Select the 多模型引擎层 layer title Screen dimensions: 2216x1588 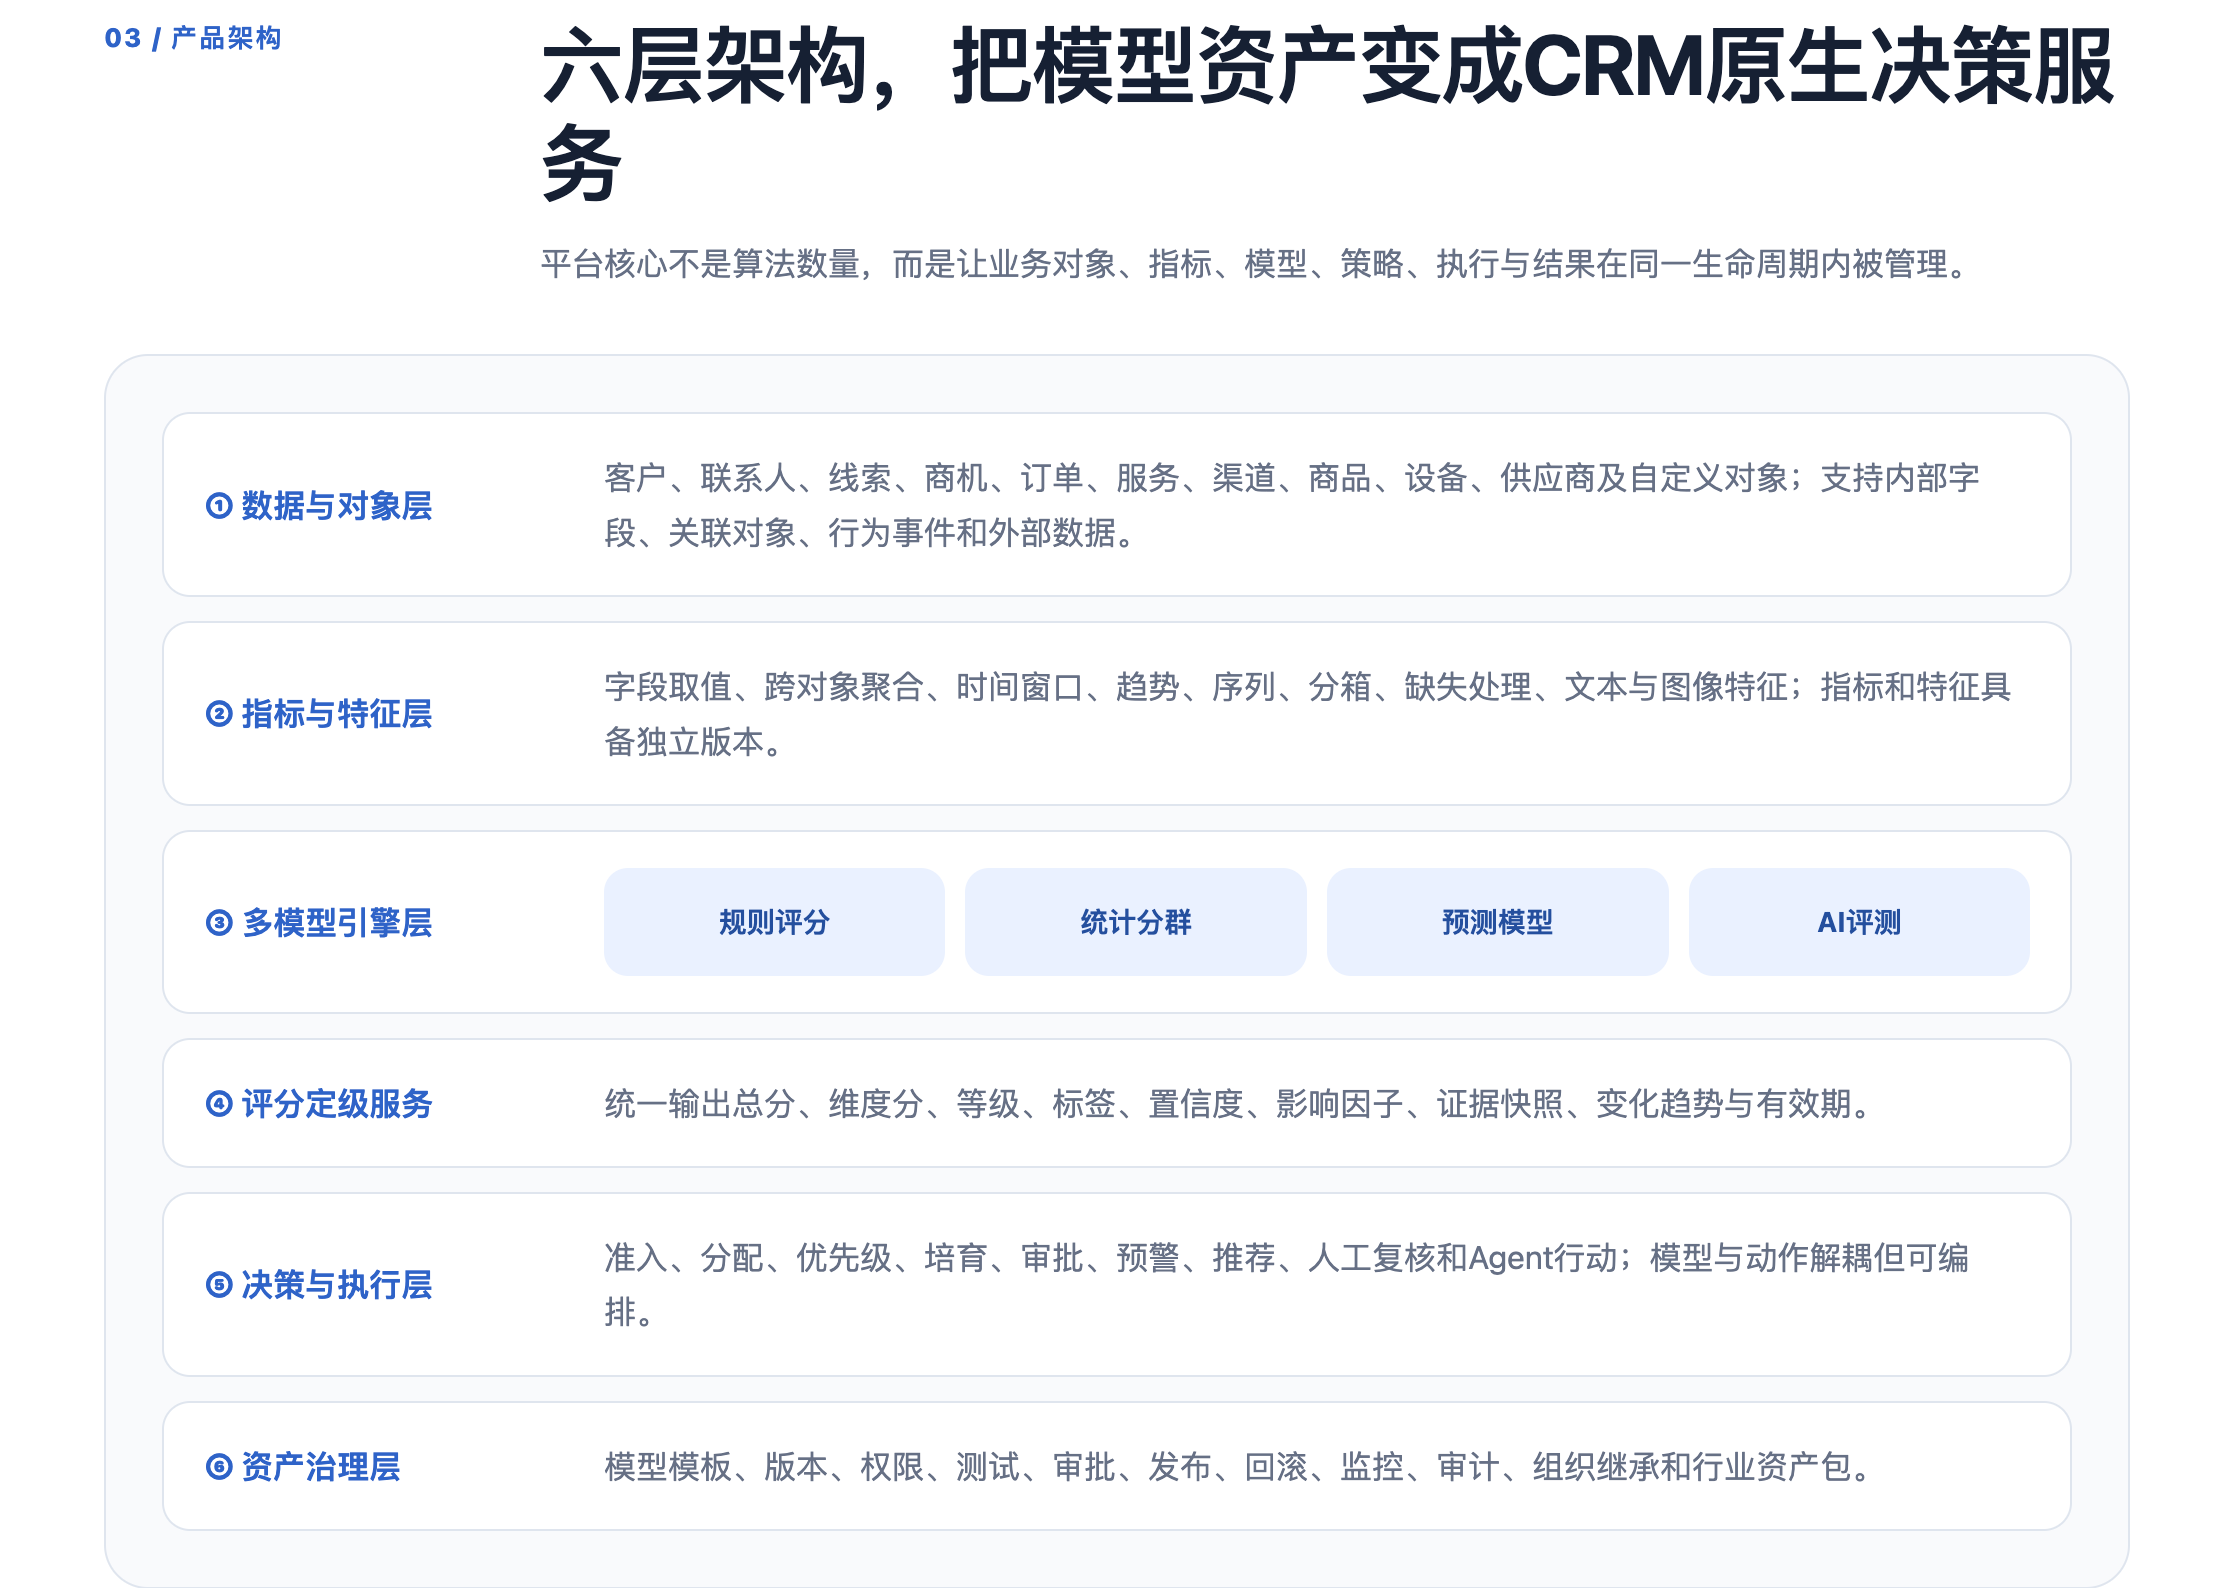(x=337, y=922)
